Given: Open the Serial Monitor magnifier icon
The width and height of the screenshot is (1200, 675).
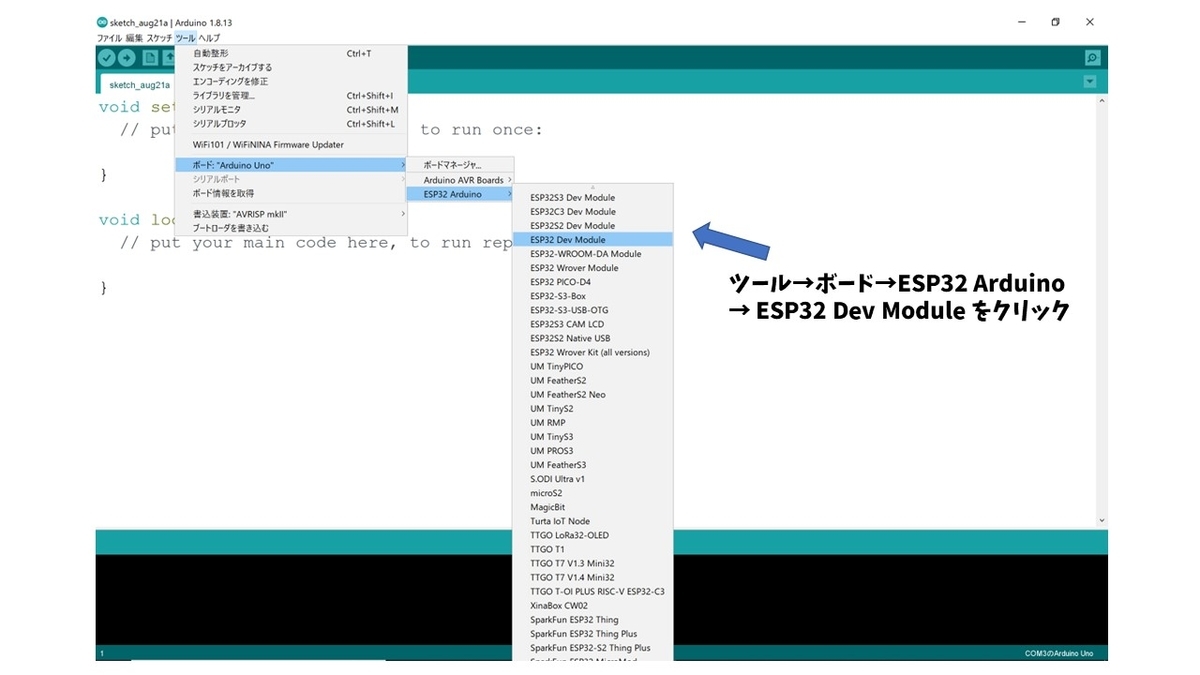Looking at the screenshot, I should (x=1092, y=57).
